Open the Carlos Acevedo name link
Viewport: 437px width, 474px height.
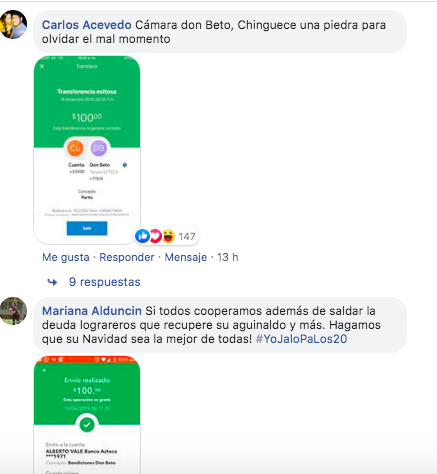pos(87,25)
